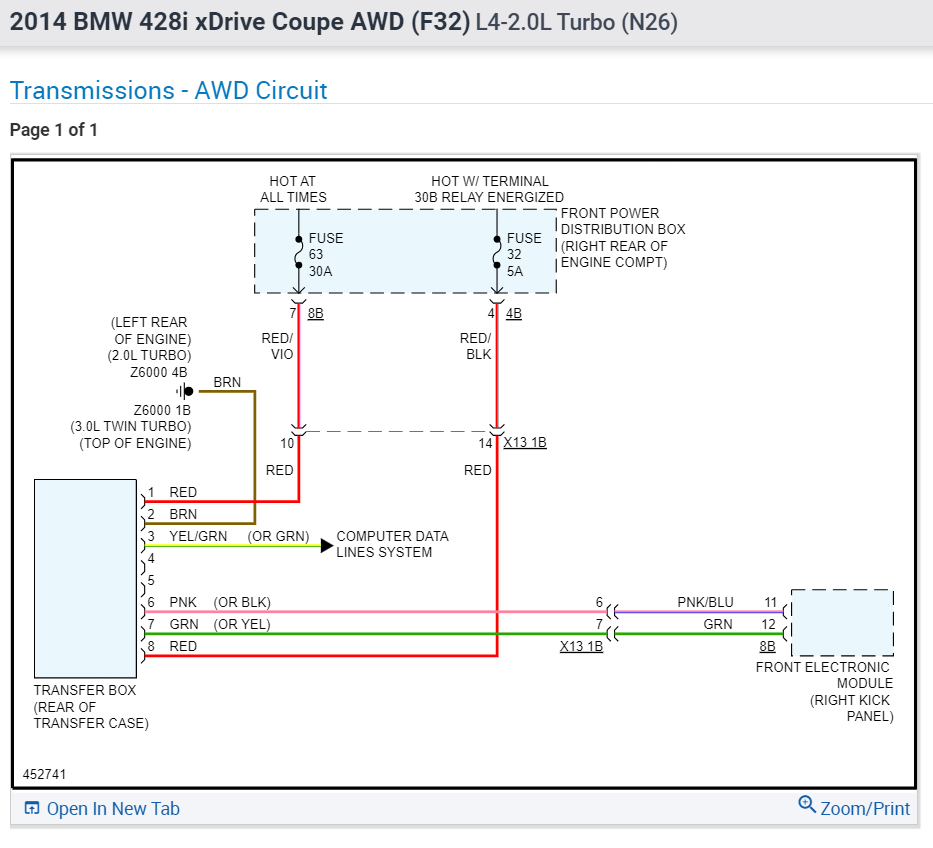
Task: Click the magnifier icon beside Zoom/Print
Action: (x=807, y=804)
